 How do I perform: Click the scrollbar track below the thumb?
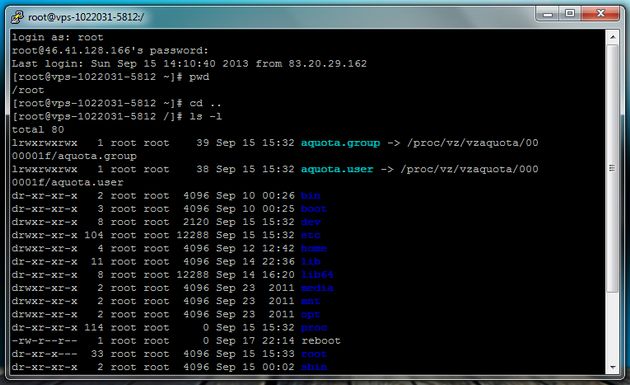click(x=612, y=326)
